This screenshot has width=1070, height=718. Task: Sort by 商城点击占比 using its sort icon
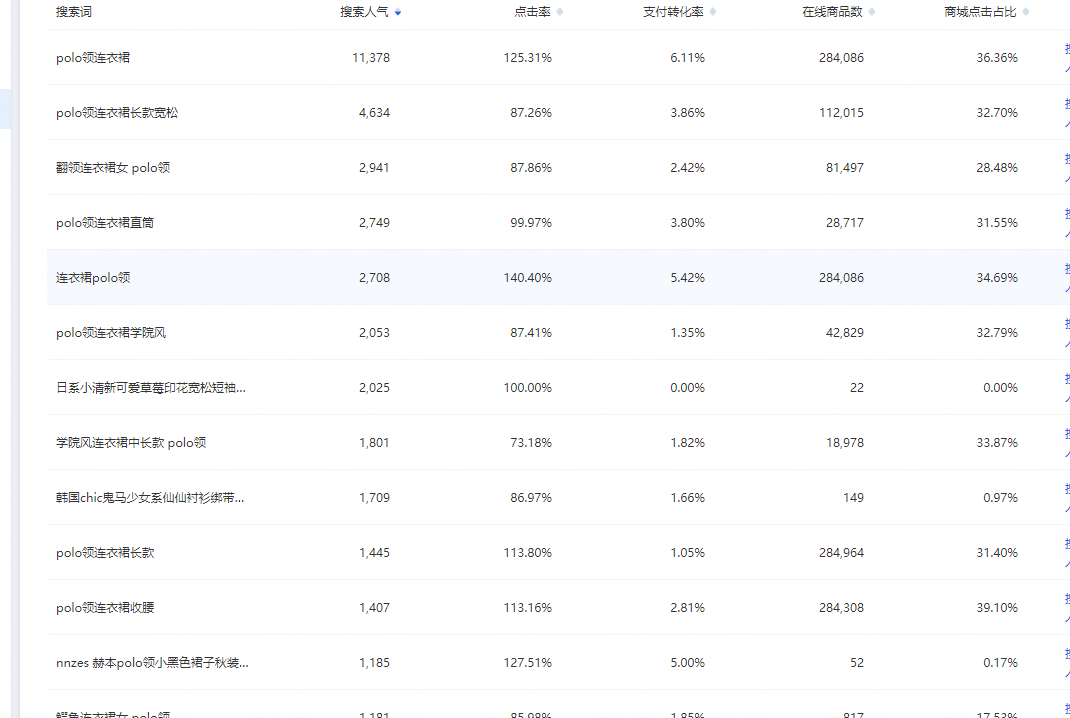pyautogui.click(x=1026, y=12)
